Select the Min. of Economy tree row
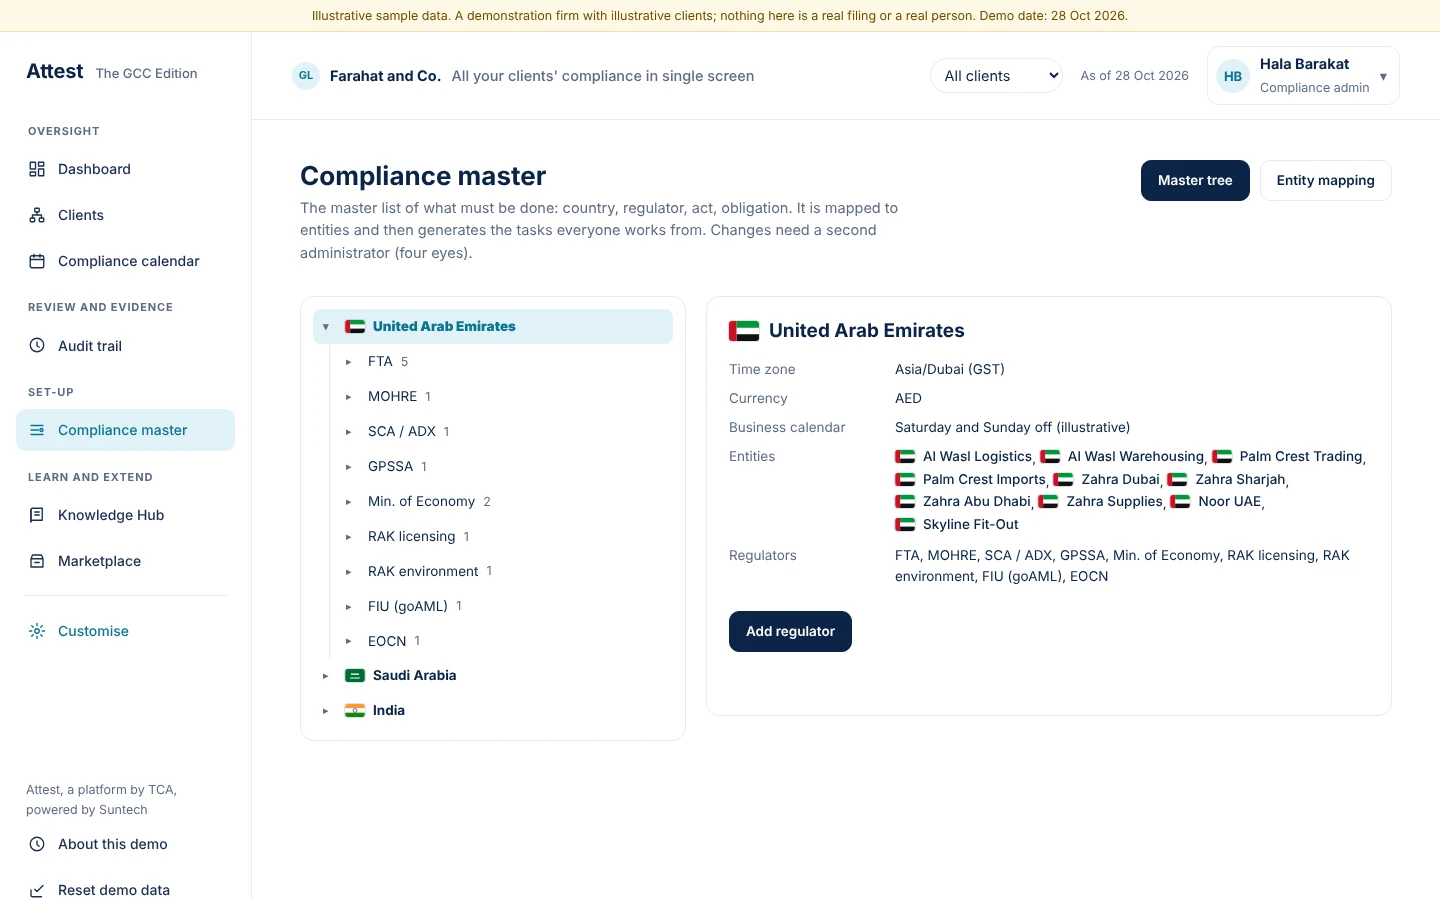 click(504, 502)
